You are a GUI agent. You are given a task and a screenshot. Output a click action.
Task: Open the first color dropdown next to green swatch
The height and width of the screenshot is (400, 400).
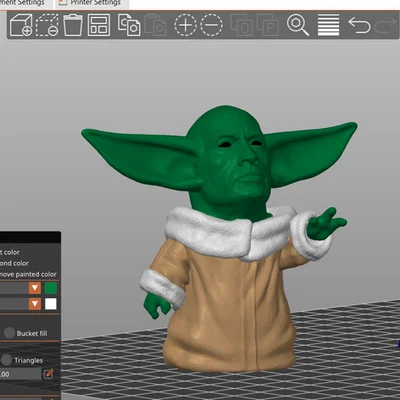point(35,288)
